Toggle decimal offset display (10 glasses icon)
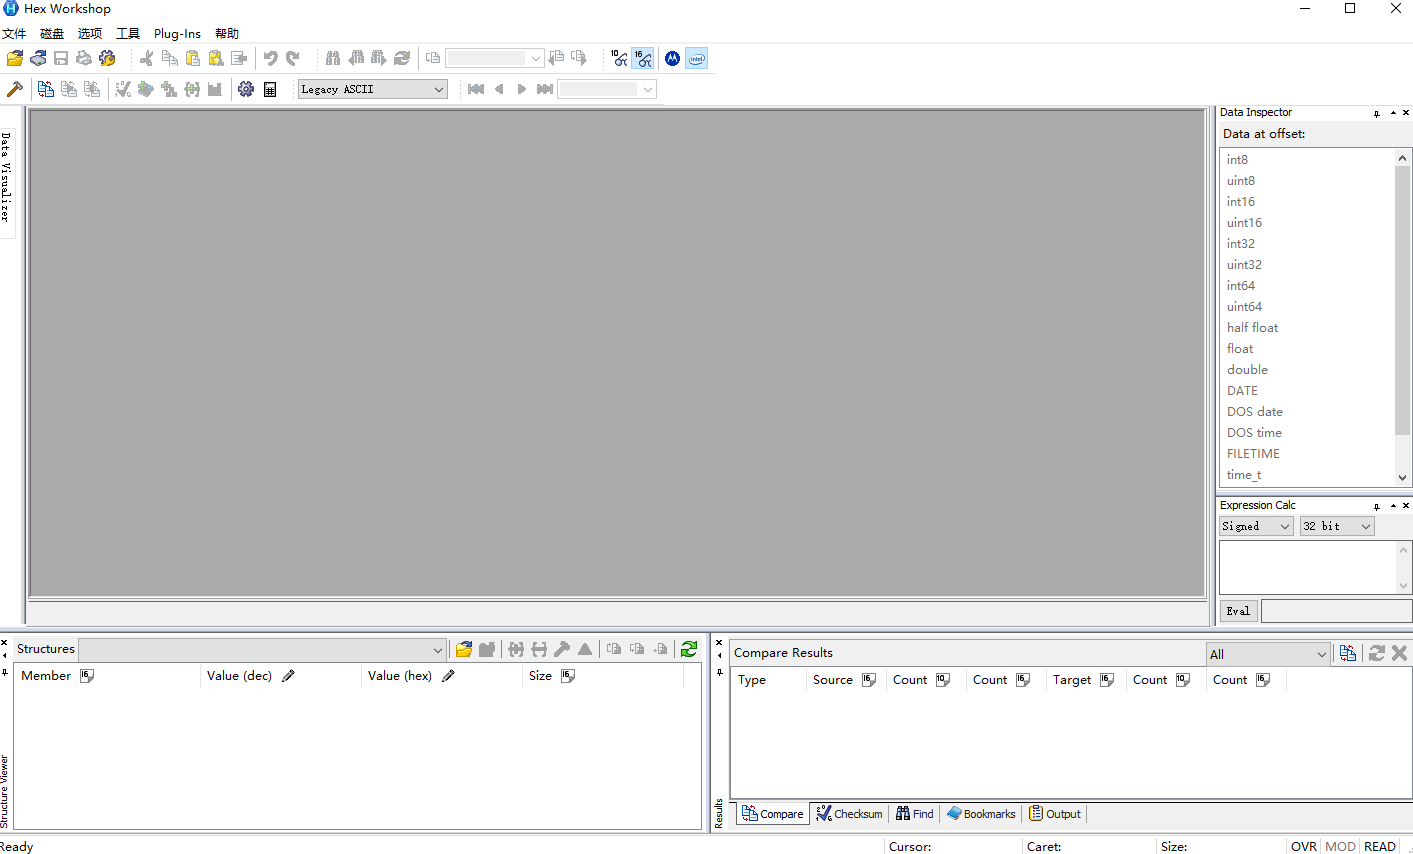This screenshot has height=854, width=1413. click(619, 59)
